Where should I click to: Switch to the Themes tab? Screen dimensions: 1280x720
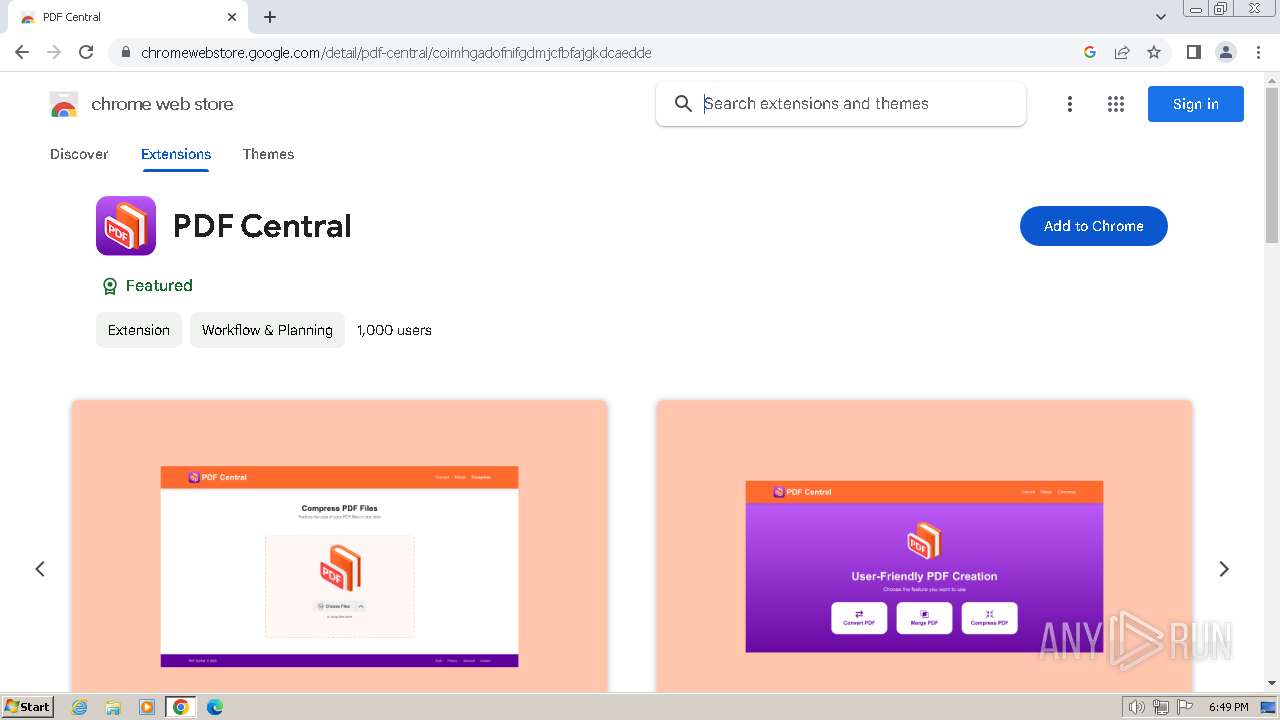[268, 154]
